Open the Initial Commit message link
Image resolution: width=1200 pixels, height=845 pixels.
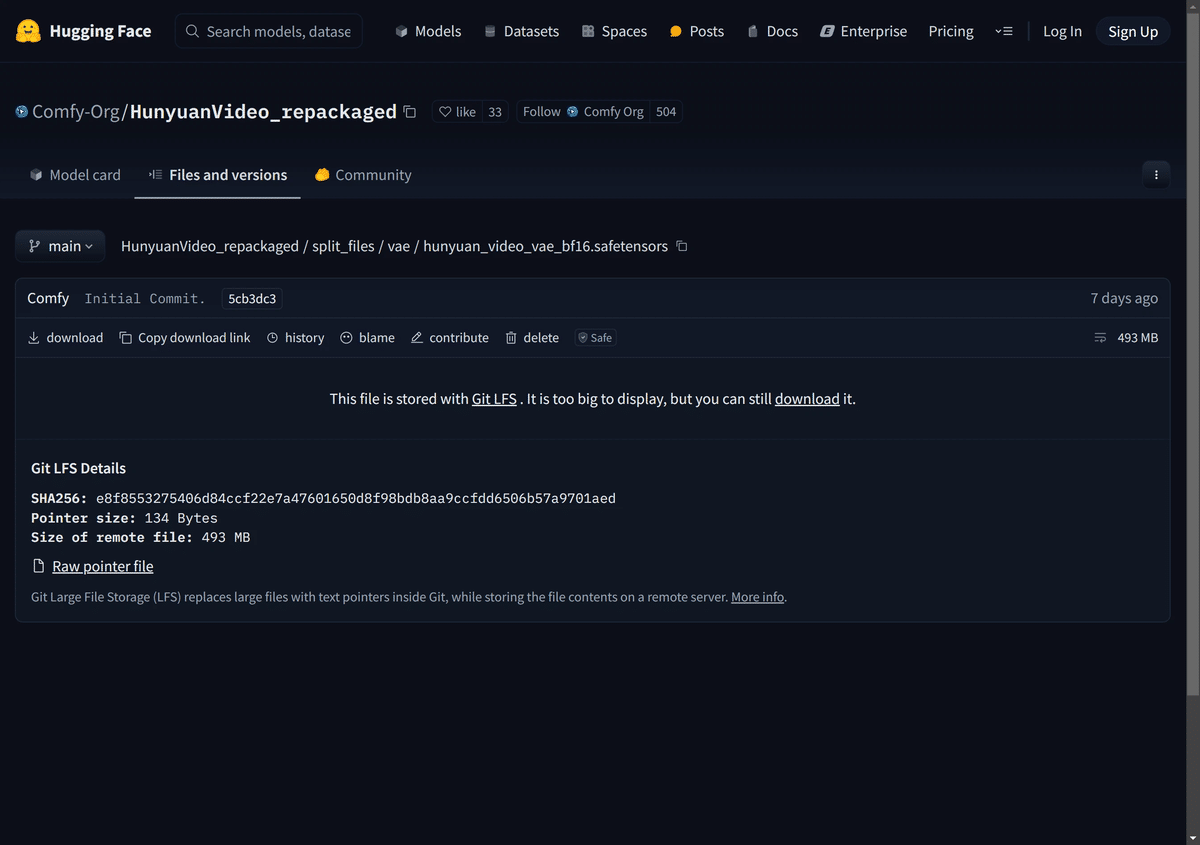[145, 298]
